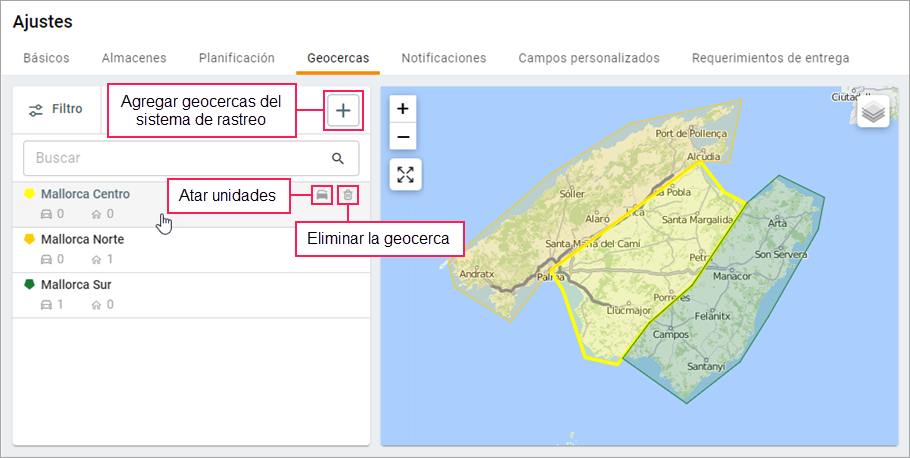Delete the Mallorca Centro geofence via trash icon
This screenshot has height=458, width=910.
pos(347,195)
